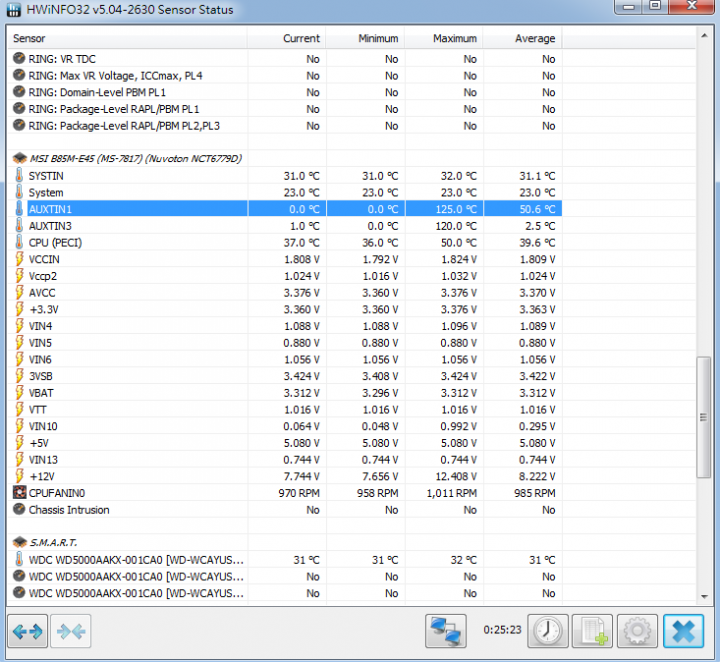720x662 pixels.
Task: Click the collapse columns arrows button
Action: [x=71, y=631]
